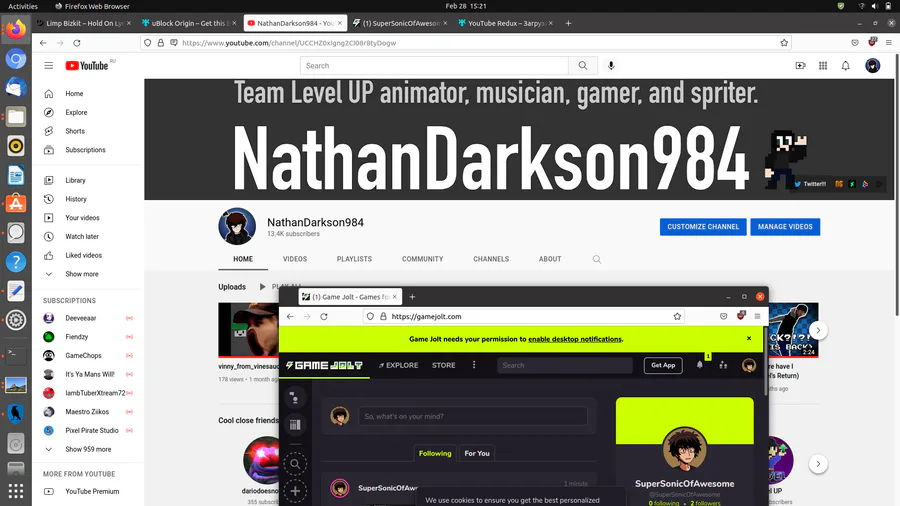This screenshot has width=900, height=506.
Task: Click the YouTube search input field
Action: 435,65
